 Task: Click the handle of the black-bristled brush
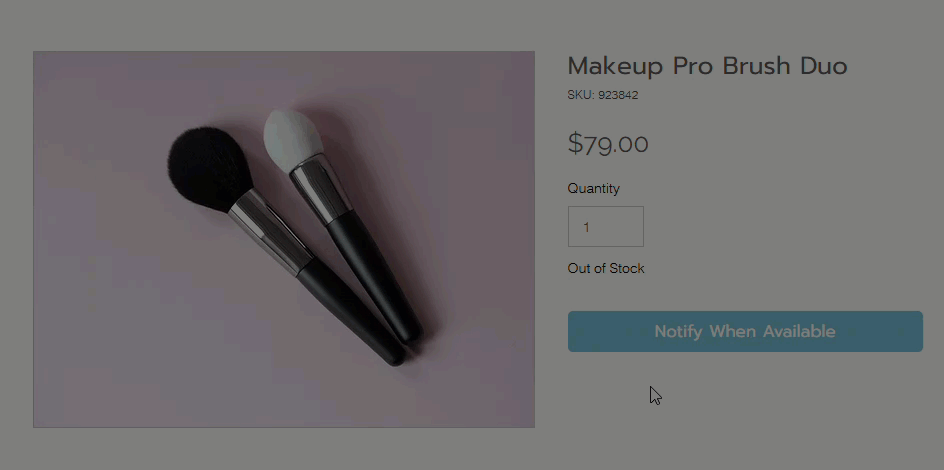(350, 310)
